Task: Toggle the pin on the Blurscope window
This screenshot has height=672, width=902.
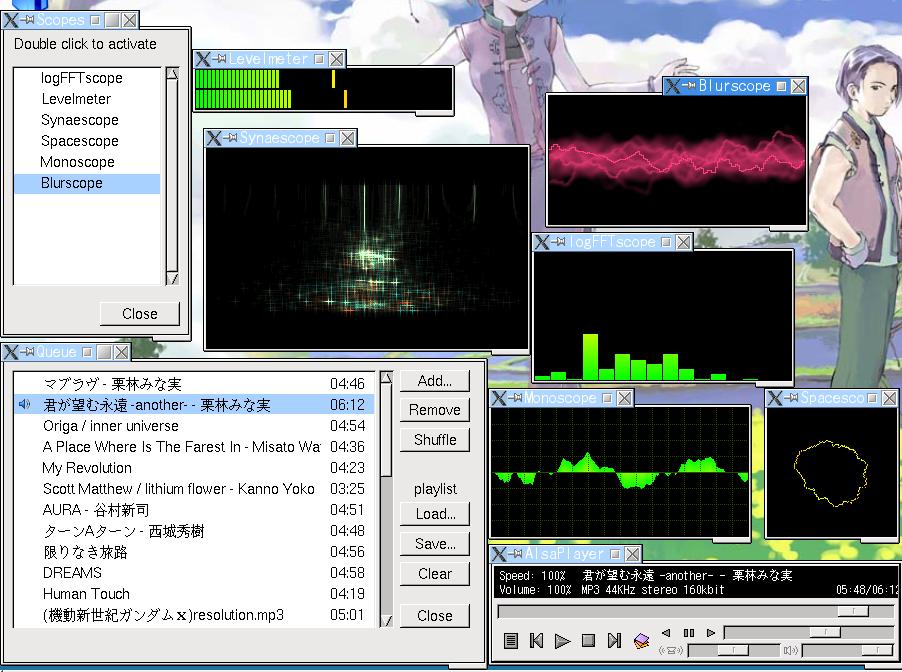Action: pyautogui.click(x=689, y=86)
